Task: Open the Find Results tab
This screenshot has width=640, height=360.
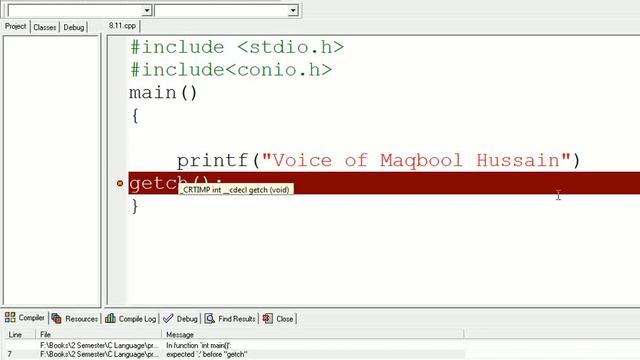Action: pos(230,319)
